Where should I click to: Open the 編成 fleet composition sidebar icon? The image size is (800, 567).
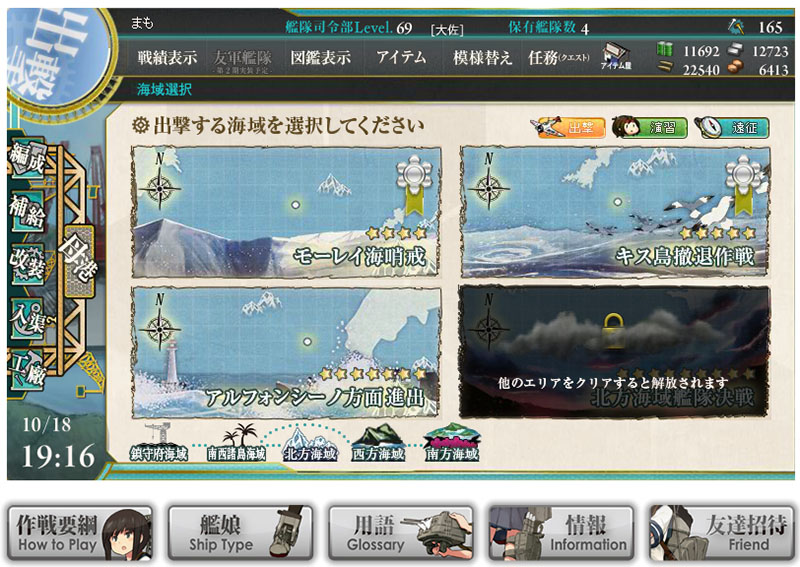point(28,159)
